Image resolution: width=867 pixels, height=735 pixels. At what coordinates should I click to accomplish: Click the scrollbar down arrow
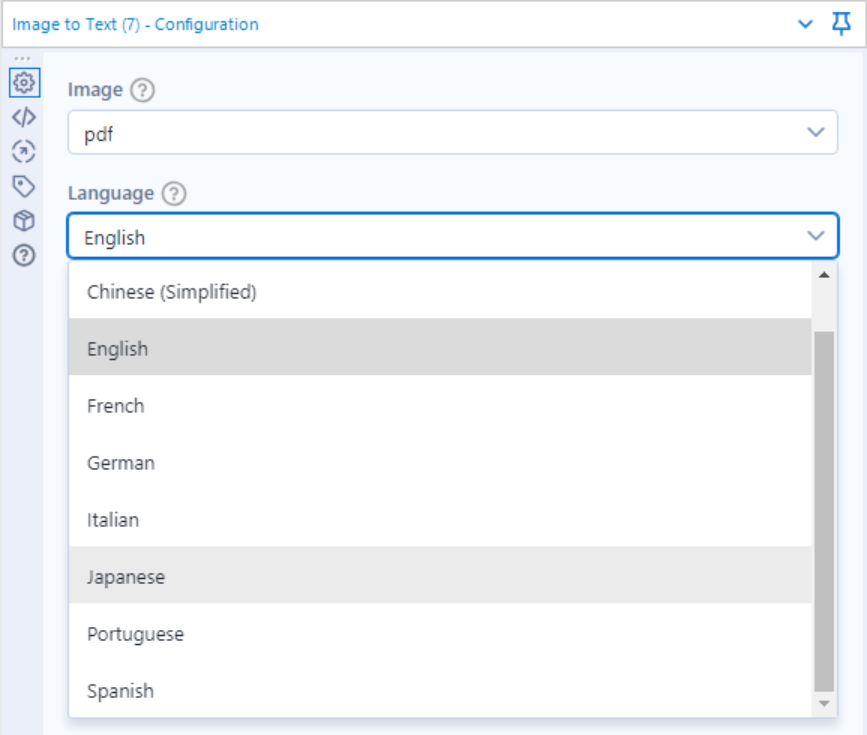(824, 703)
